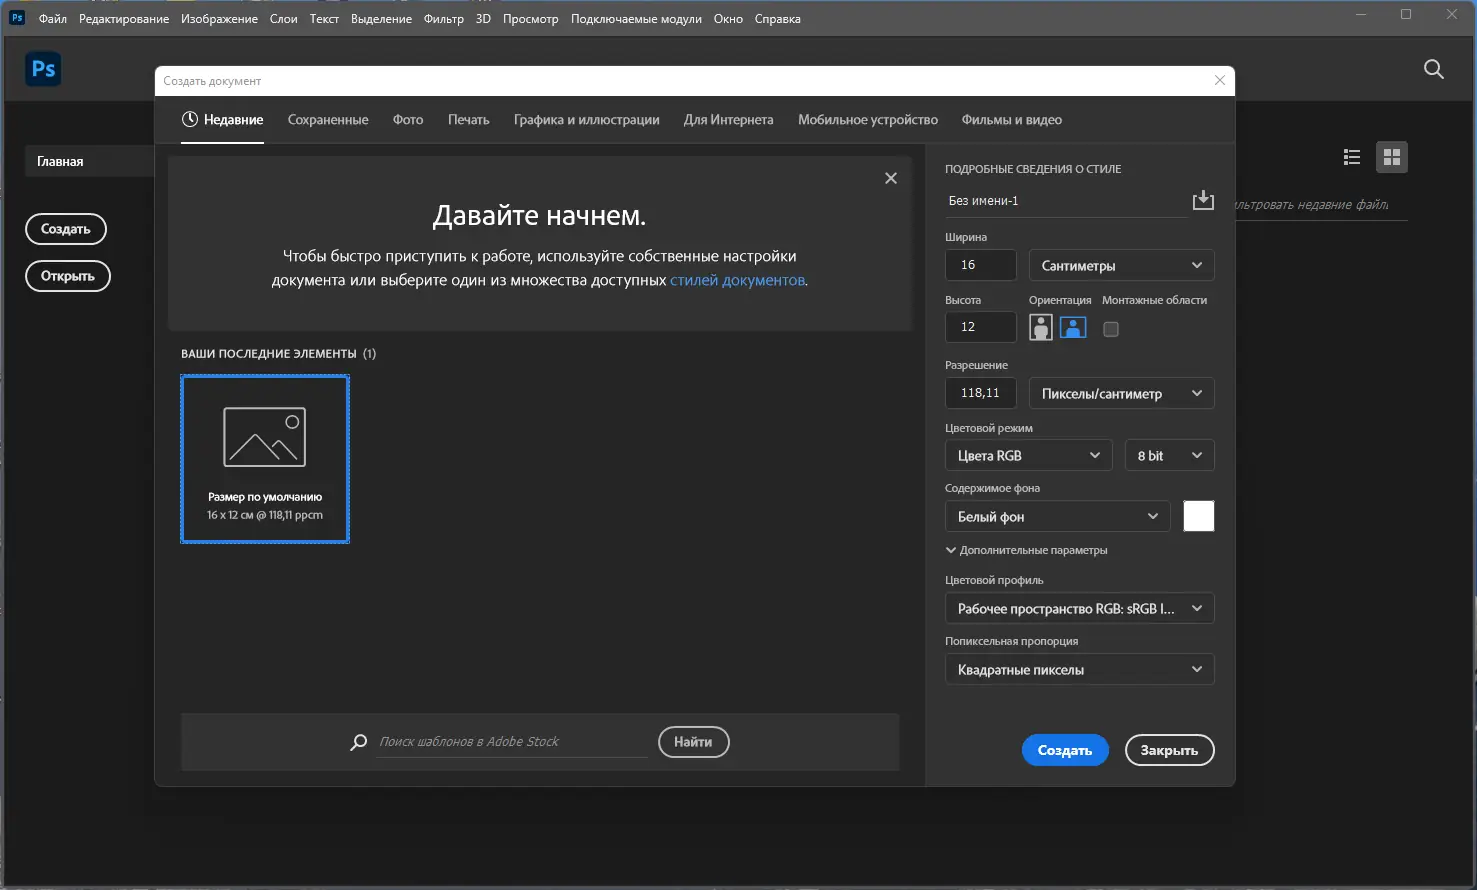Open the Окно menu
Viewport: 1477px width, 890px height.
point(728,18)
